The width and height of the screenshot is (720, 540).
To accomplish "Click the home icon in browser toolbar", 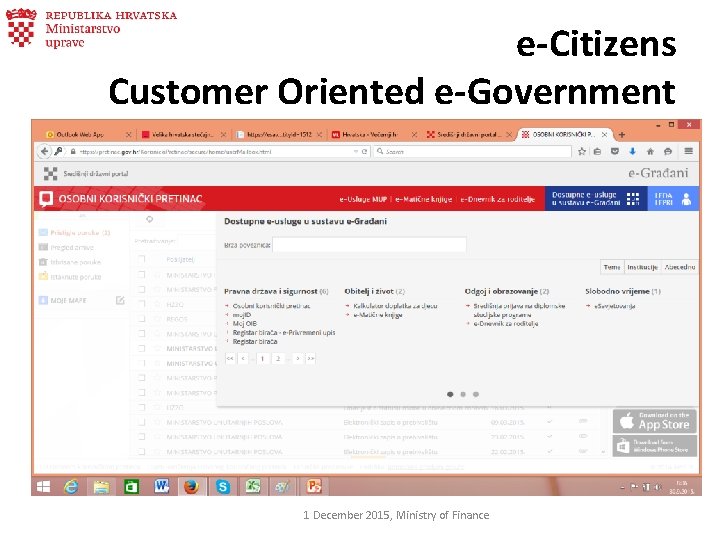I will 650,151.
